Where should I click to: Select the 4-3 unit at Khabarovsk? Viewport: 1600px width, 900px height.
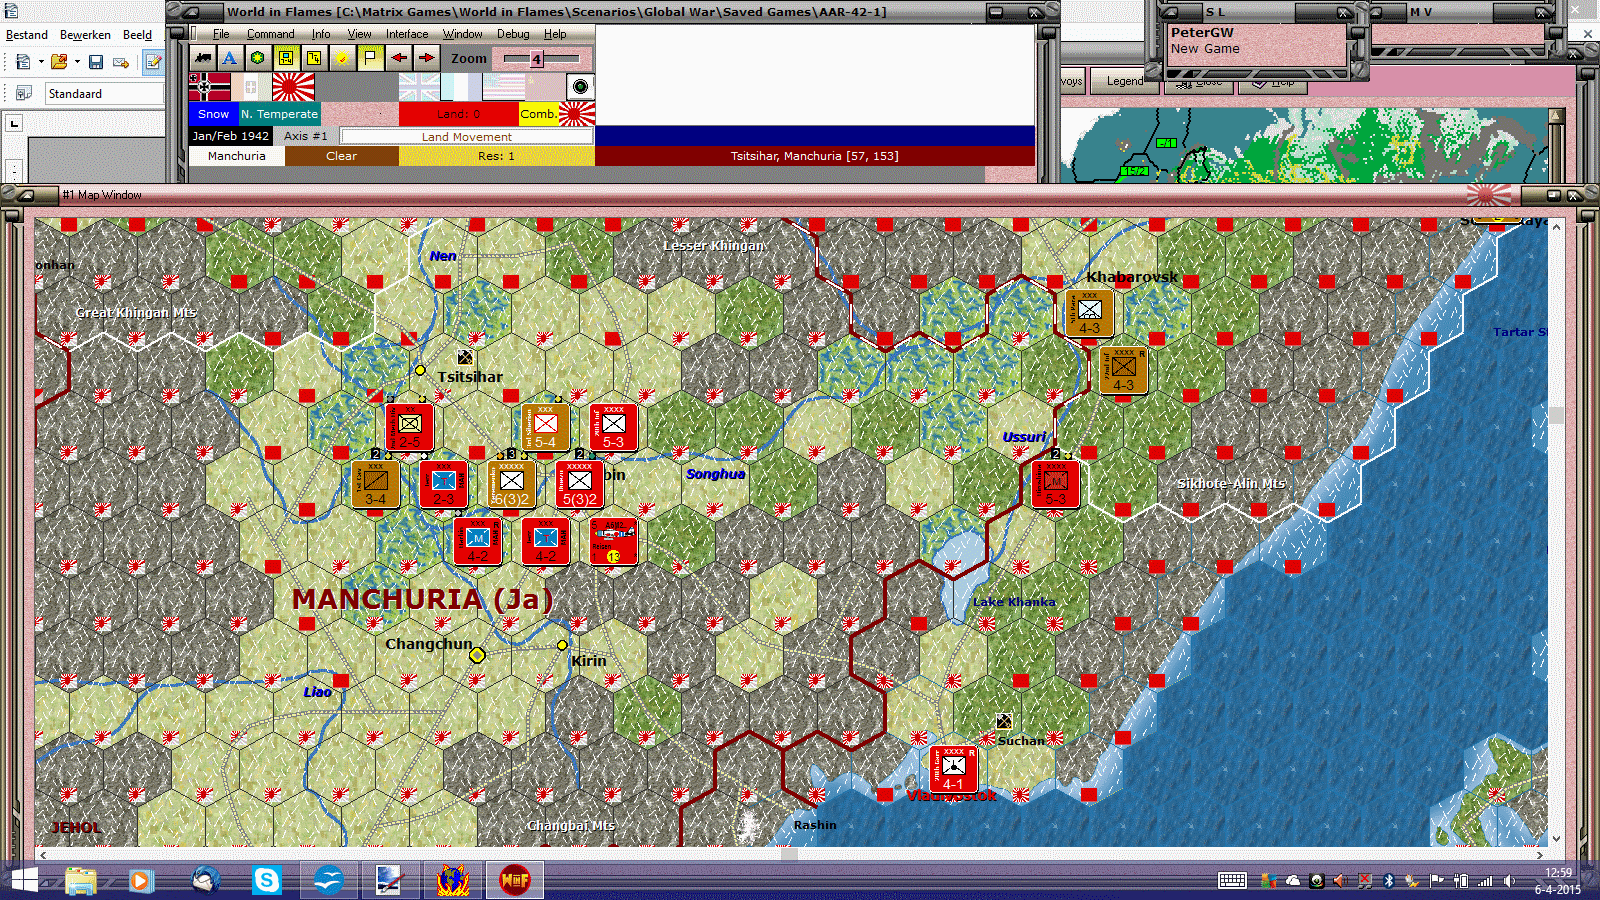pos(1089,313)
